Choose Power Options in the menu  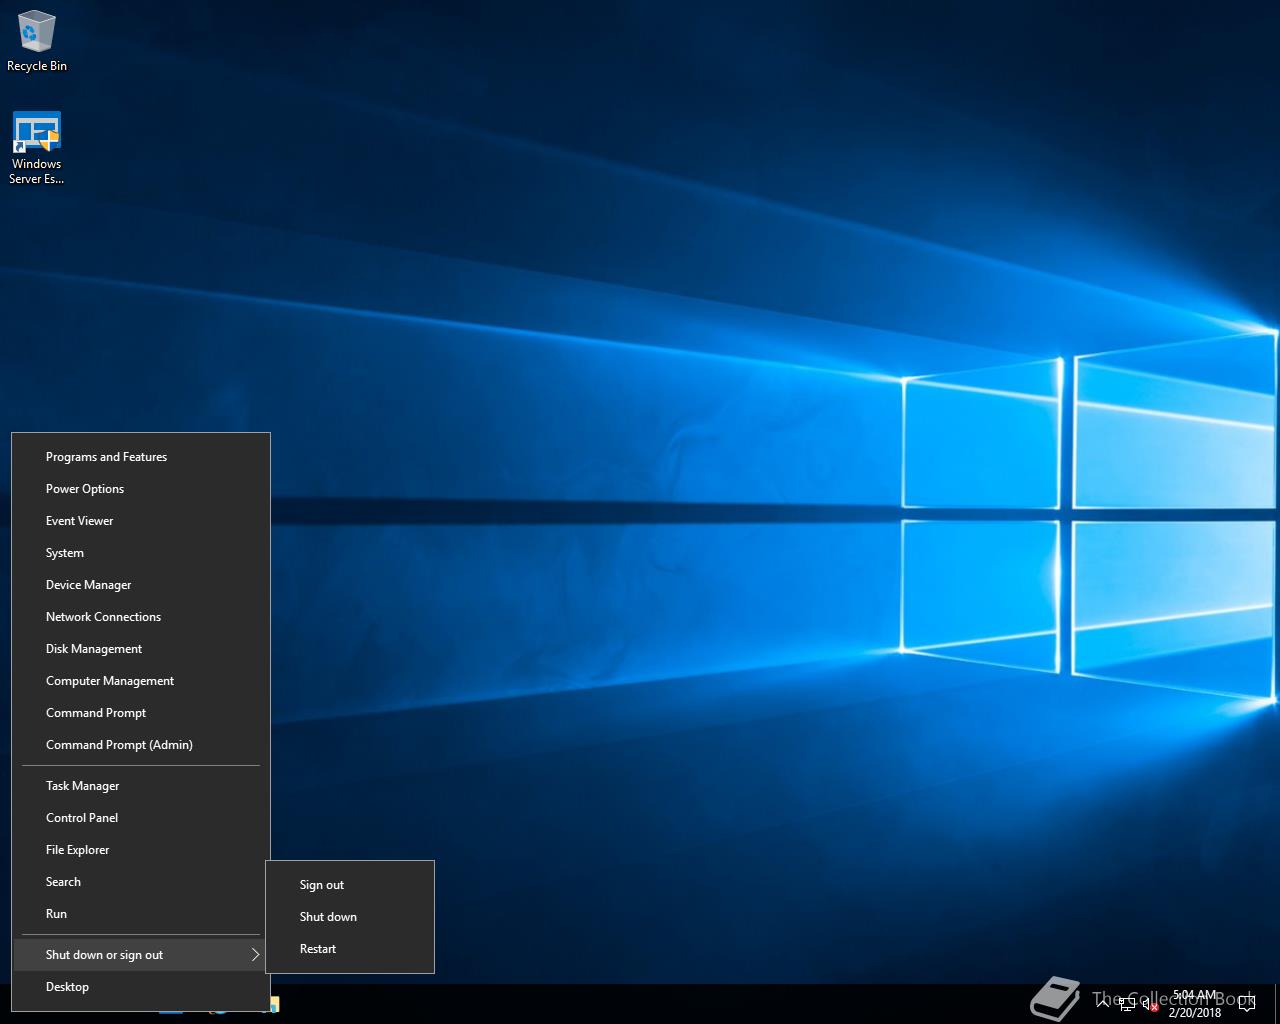coord(141,489)
